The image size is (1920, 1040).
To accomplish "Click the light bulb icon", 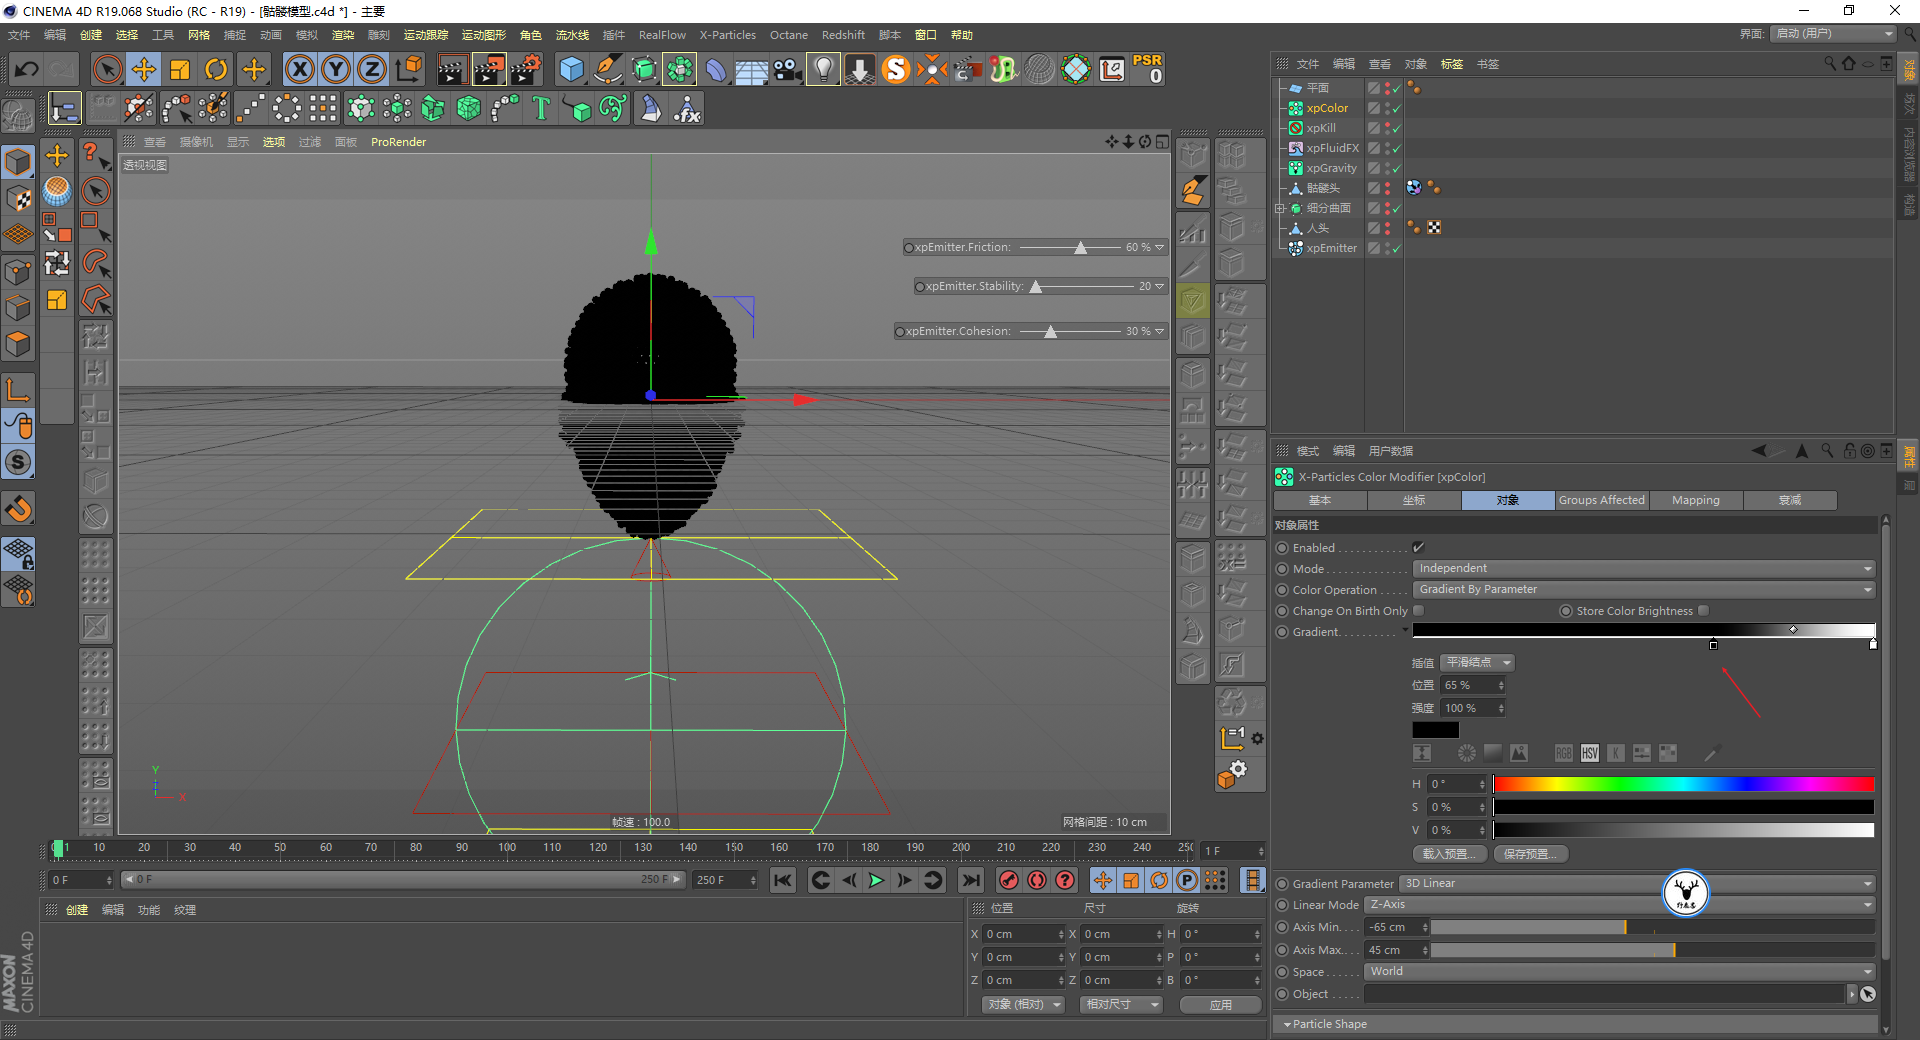I will coord(822,69).
